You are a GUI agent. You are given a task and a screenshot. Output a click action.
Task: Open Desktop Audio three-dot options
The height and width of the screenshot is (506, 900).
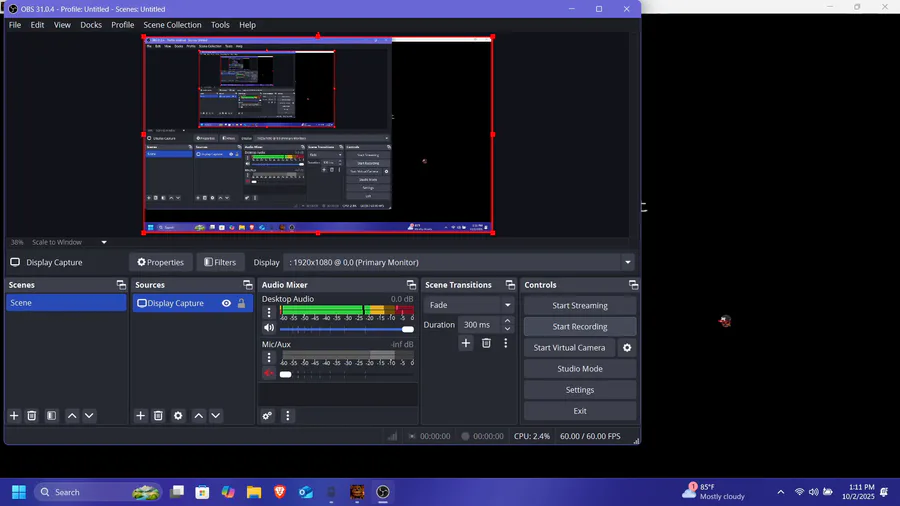(269, 312)
